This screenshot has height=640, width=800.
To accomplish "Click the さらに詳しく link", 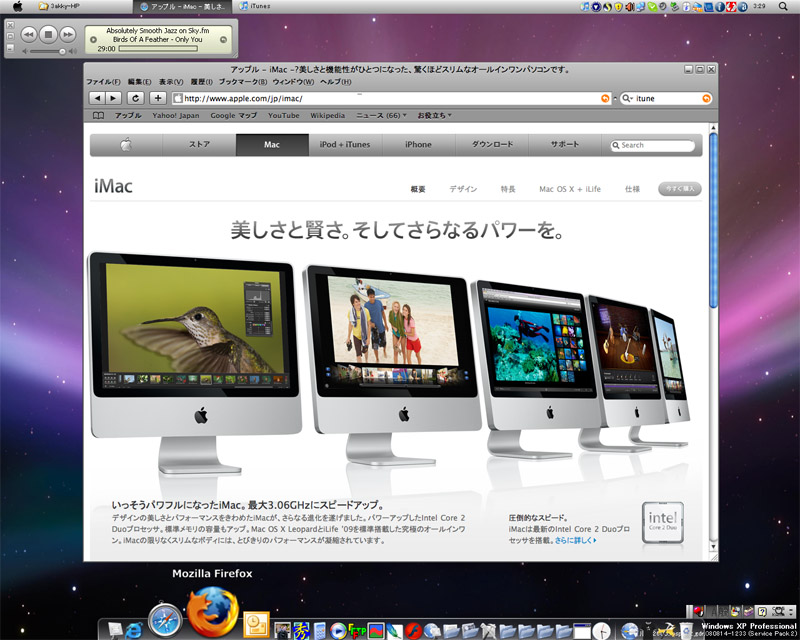I will pyautogui.click(x=577, y=540).
